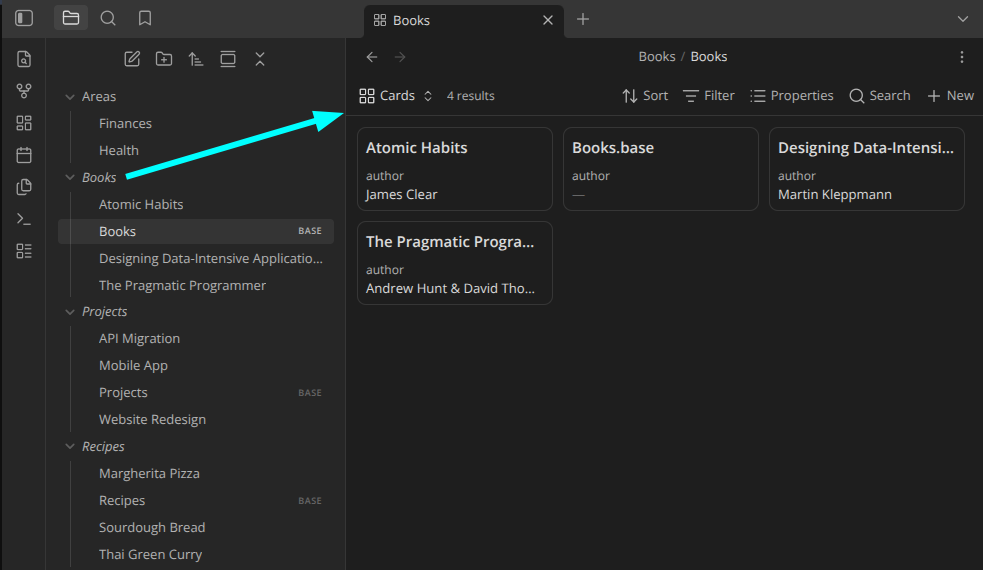Click the bases list ribbon icon

click(x=24, y=251)
